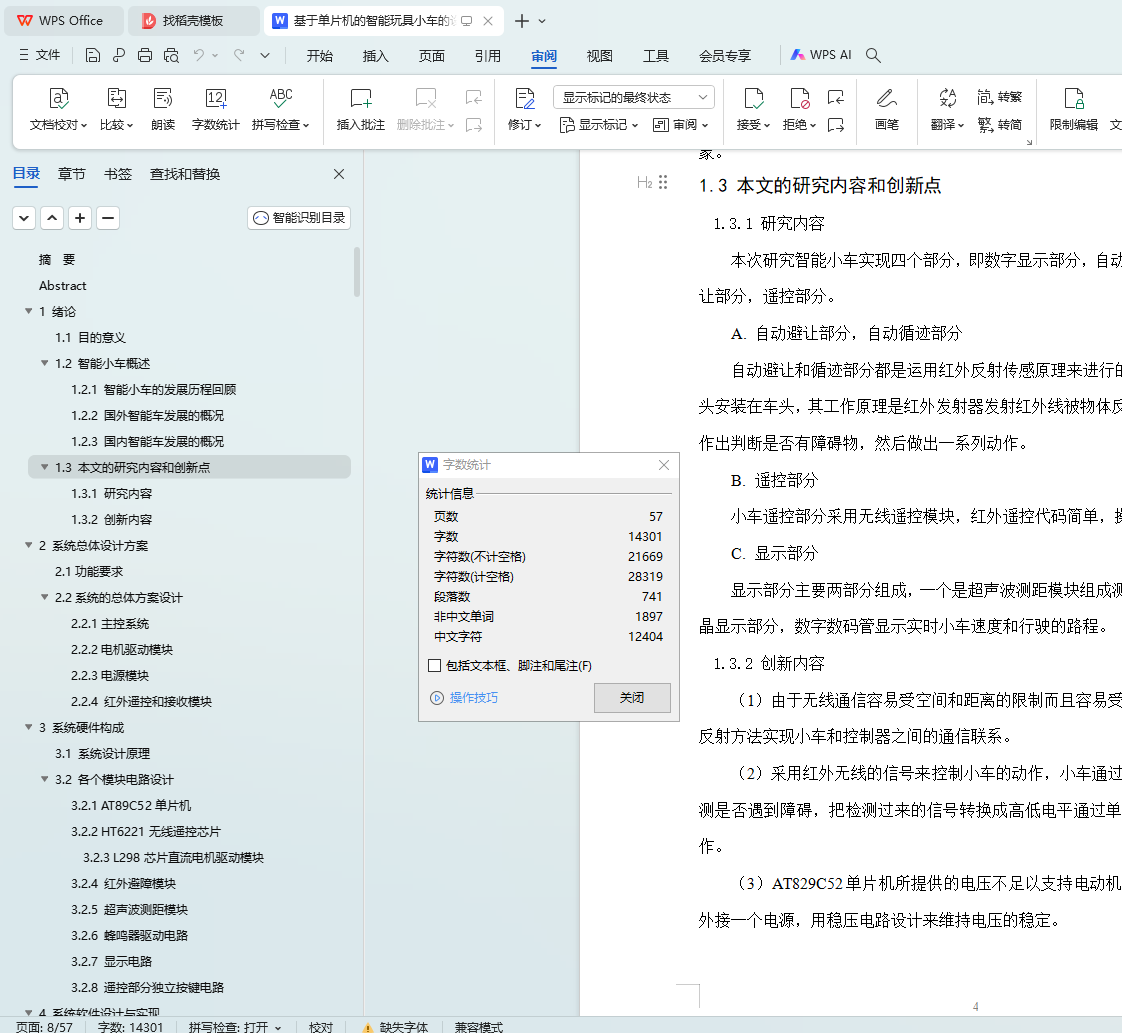This screenshot has height=1033, width=1122.
Task: Open the 文档校对 proofreading tool
Action: (58, 109)
